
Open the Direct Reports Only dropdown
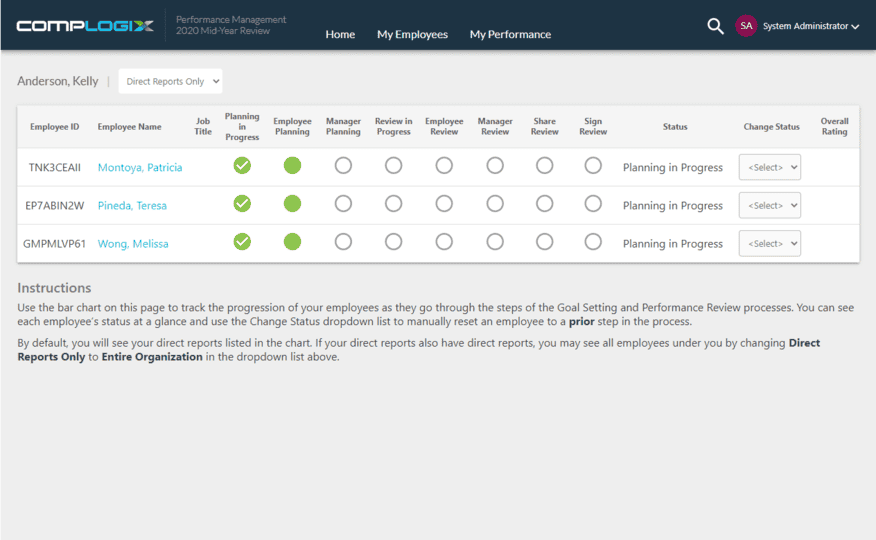170,82
